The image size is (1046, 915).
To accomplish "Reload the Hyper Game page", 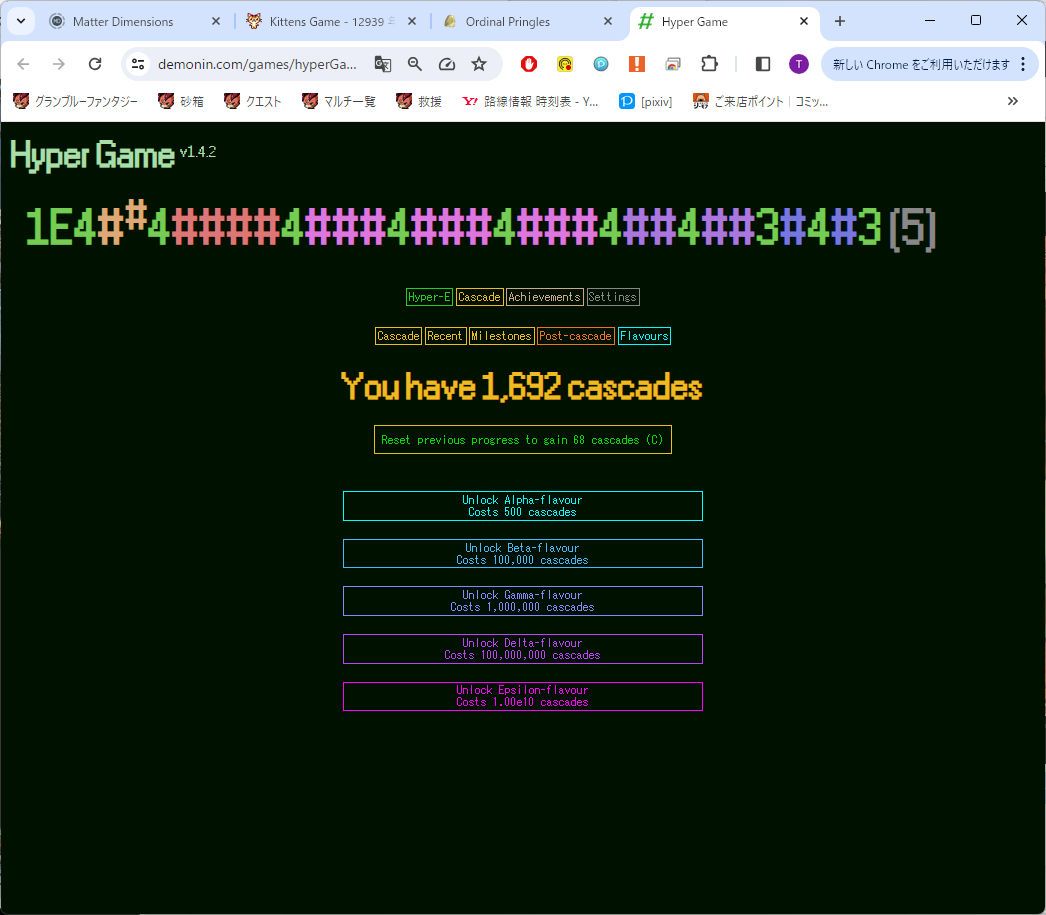I will (x=95, y=63).
